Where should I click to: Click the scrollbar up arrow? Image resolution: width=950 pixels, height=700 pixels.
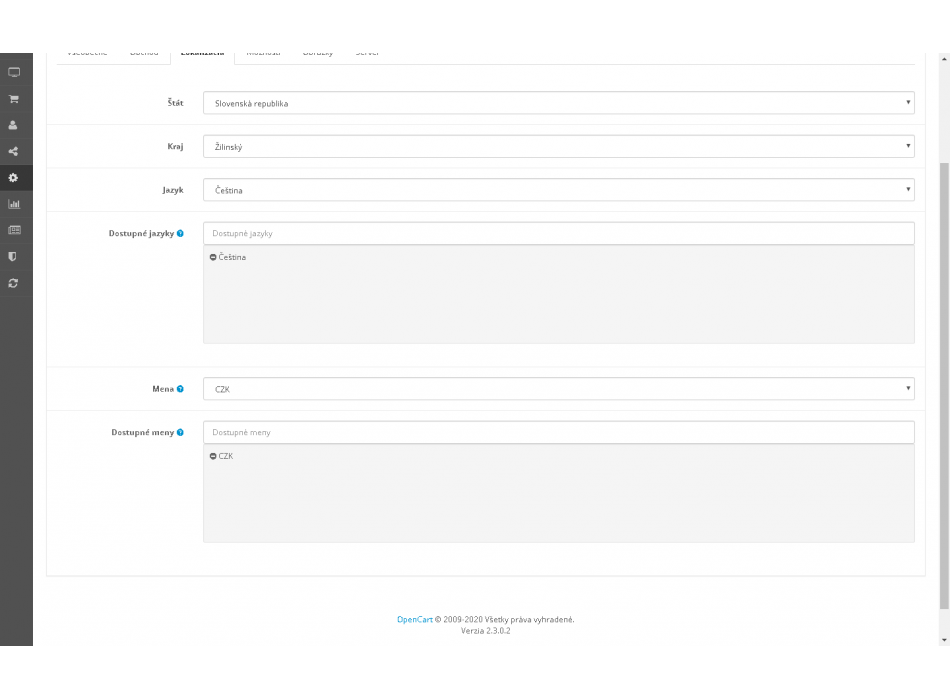point(944,59)
